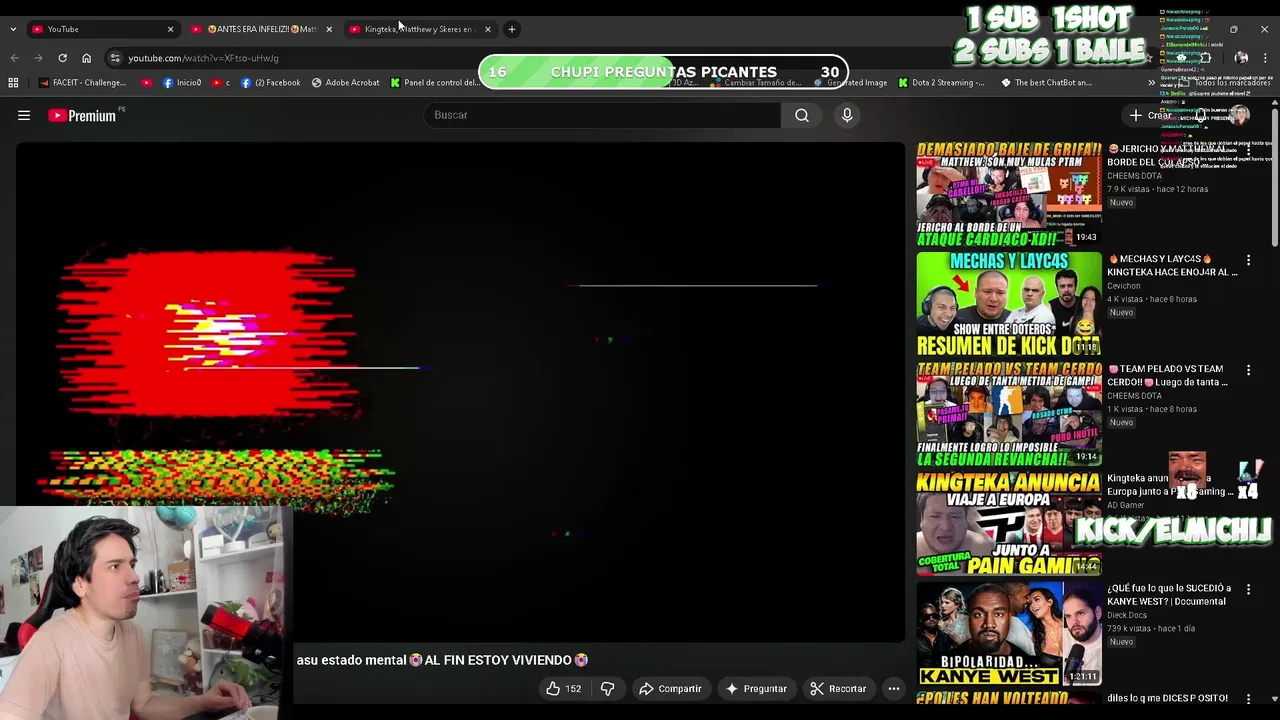Open the YouTube guide hamburger menu
1280x720 pixels.
coord(24,116)
